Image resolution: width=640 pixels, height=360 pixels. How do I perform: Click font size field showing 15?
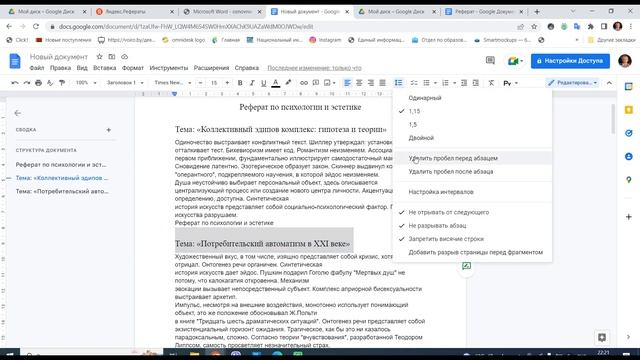214,83
